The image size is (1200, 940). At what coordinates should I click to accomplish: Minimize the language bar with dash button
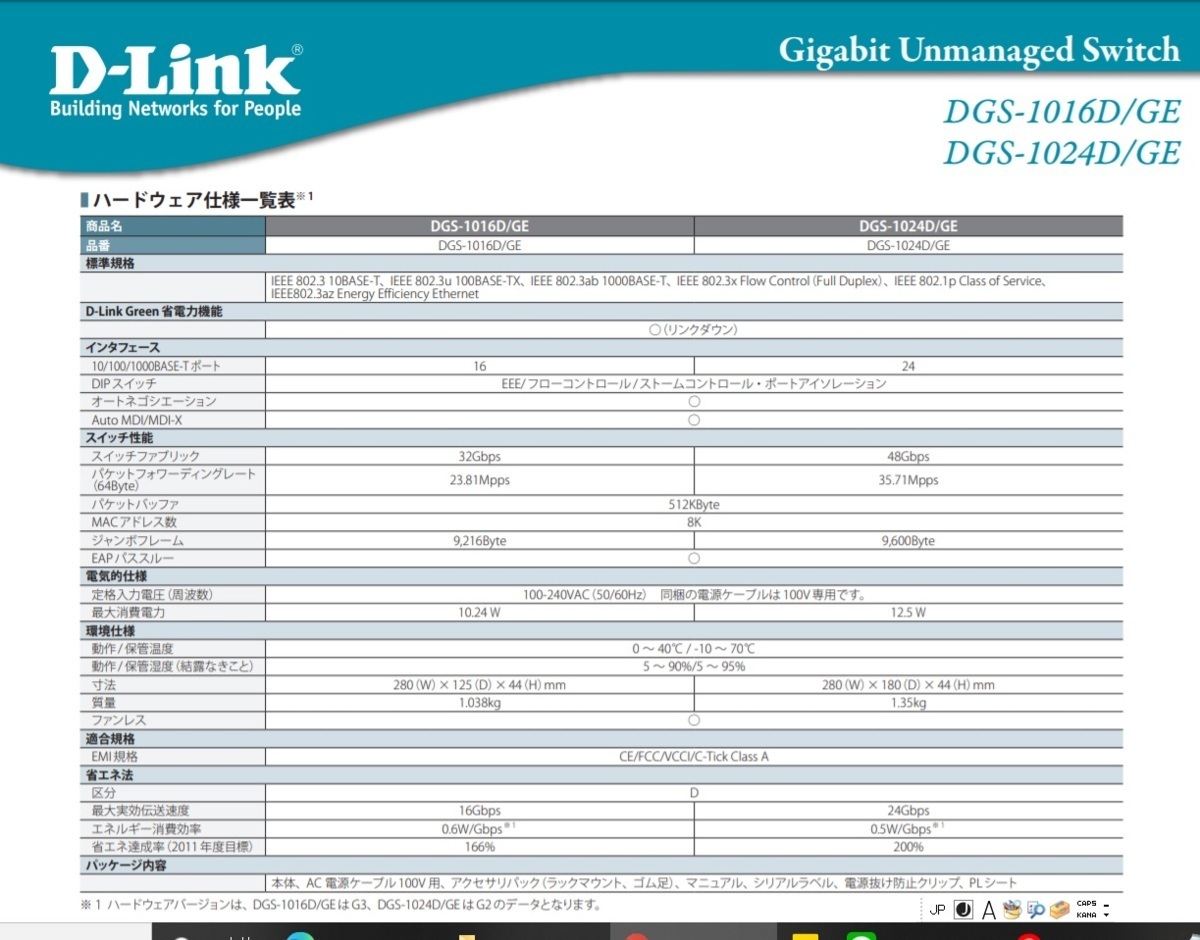[x=1106, y=905]
